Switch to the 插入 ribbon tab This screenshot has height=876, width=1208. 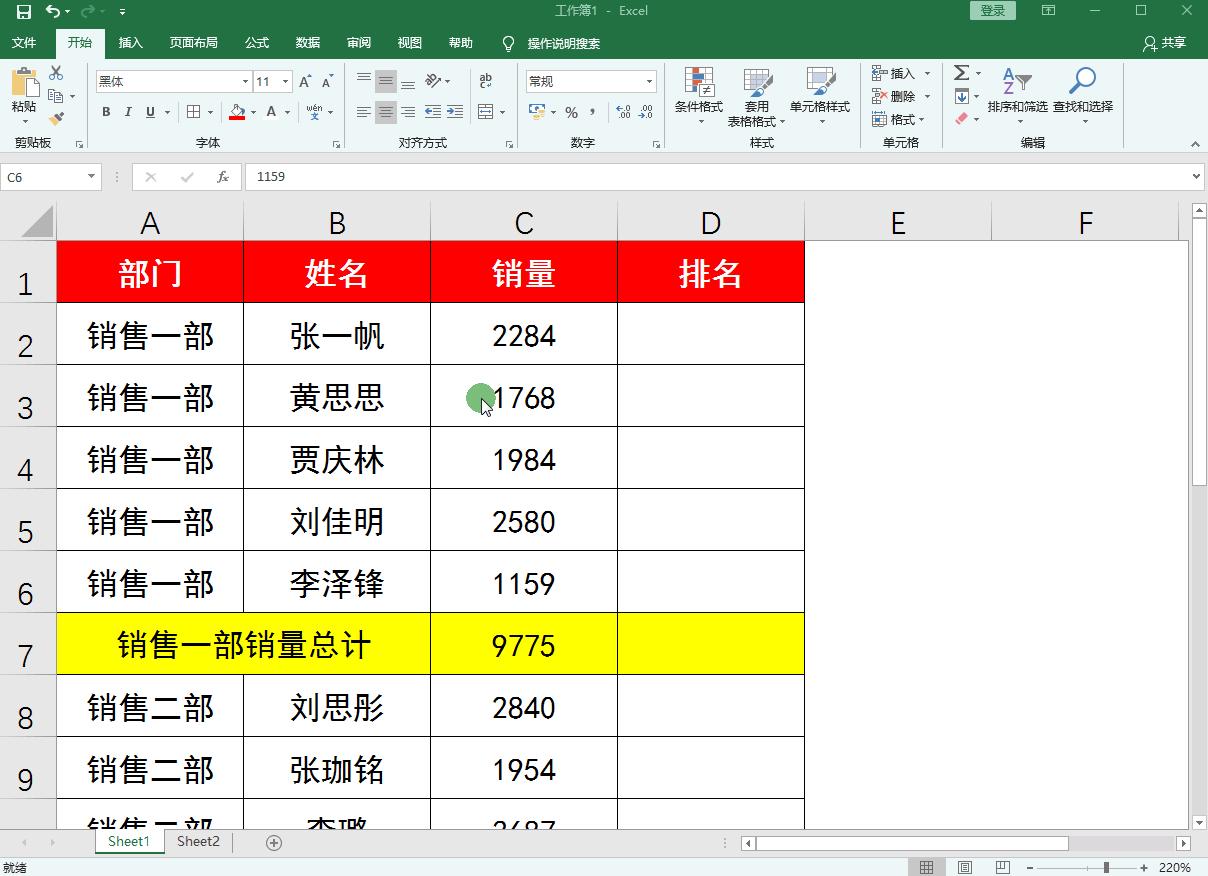coord(131,43)
